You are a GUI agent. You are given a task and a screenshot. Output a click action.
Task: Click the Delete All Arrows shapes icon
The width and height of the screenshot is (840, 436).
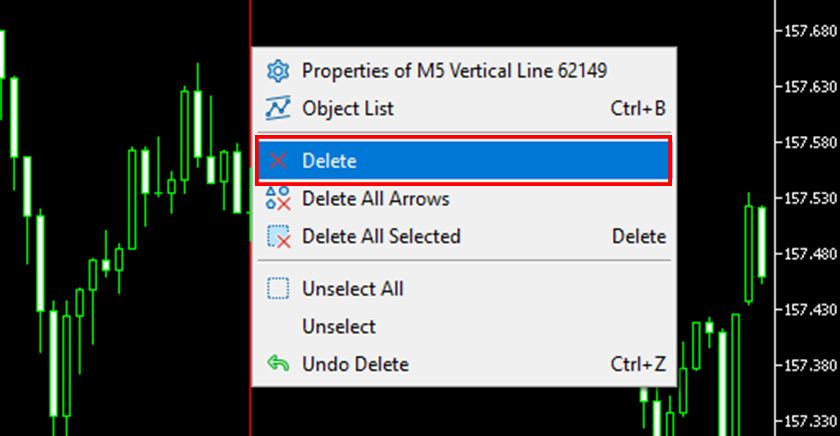pos(278,199)
